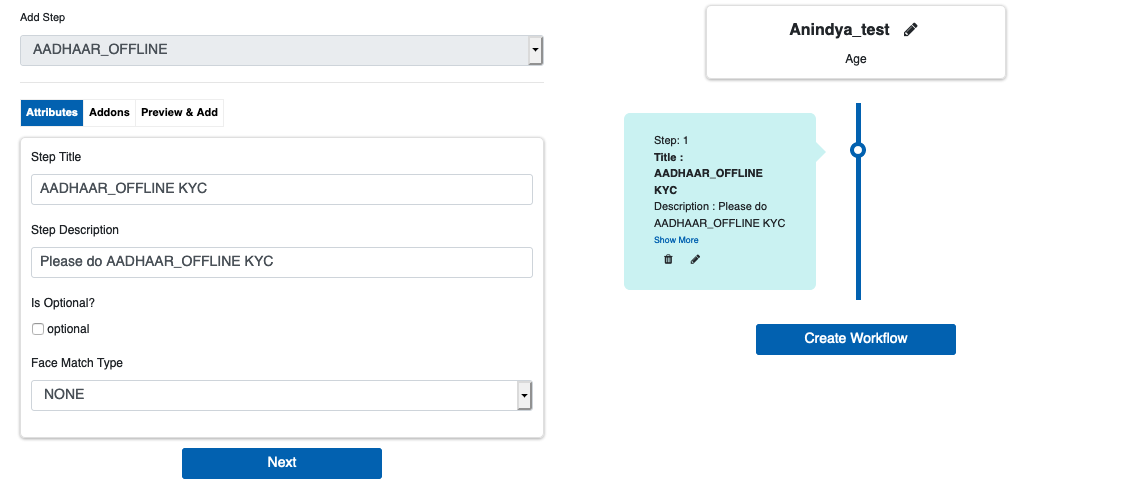Viewport: 1123px width, 504px height.
Task: Click the pencil icon beside Anindya_test
Action: [x=910, y=30]
